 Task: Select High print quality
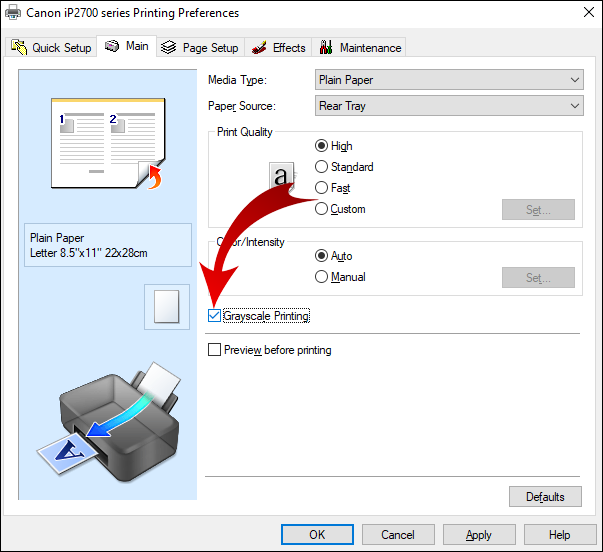tap(333, 146)
